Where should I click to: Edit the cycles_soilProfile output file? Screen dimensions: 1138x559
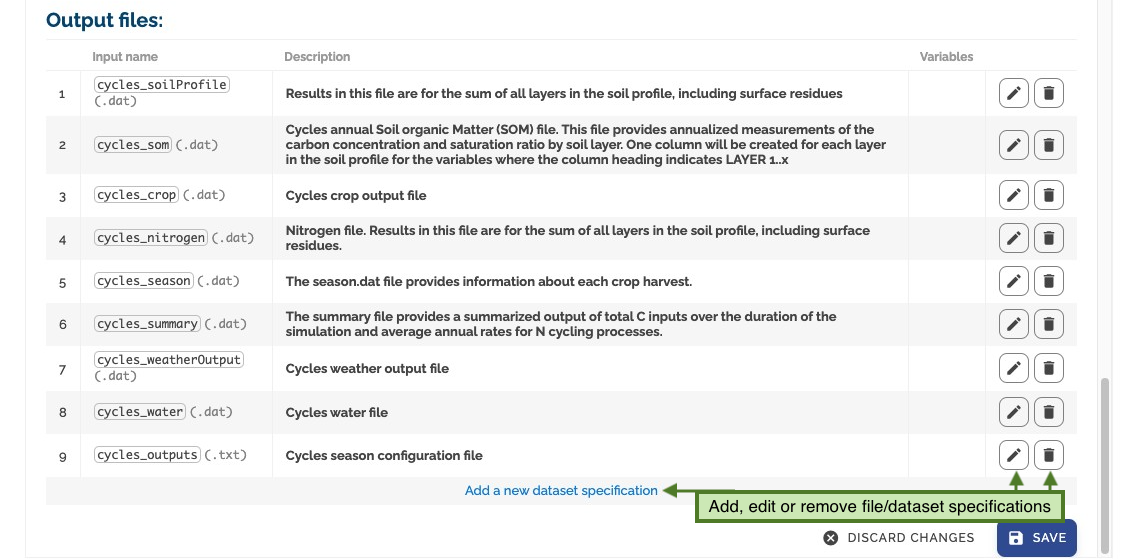pos(1013,93)
